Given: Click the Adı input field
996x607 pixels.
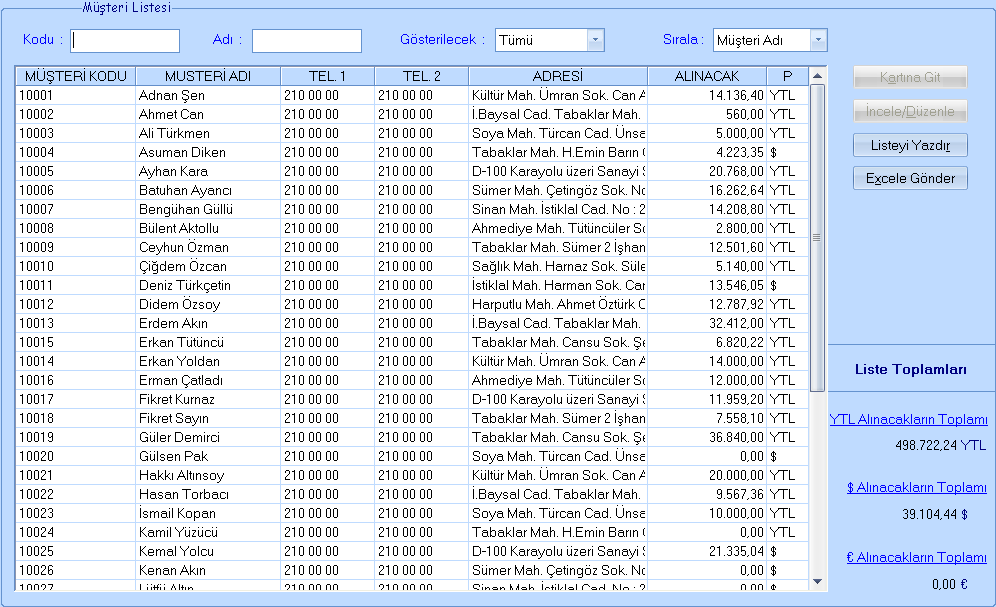Looking at the screenshot, I should 307,41.
